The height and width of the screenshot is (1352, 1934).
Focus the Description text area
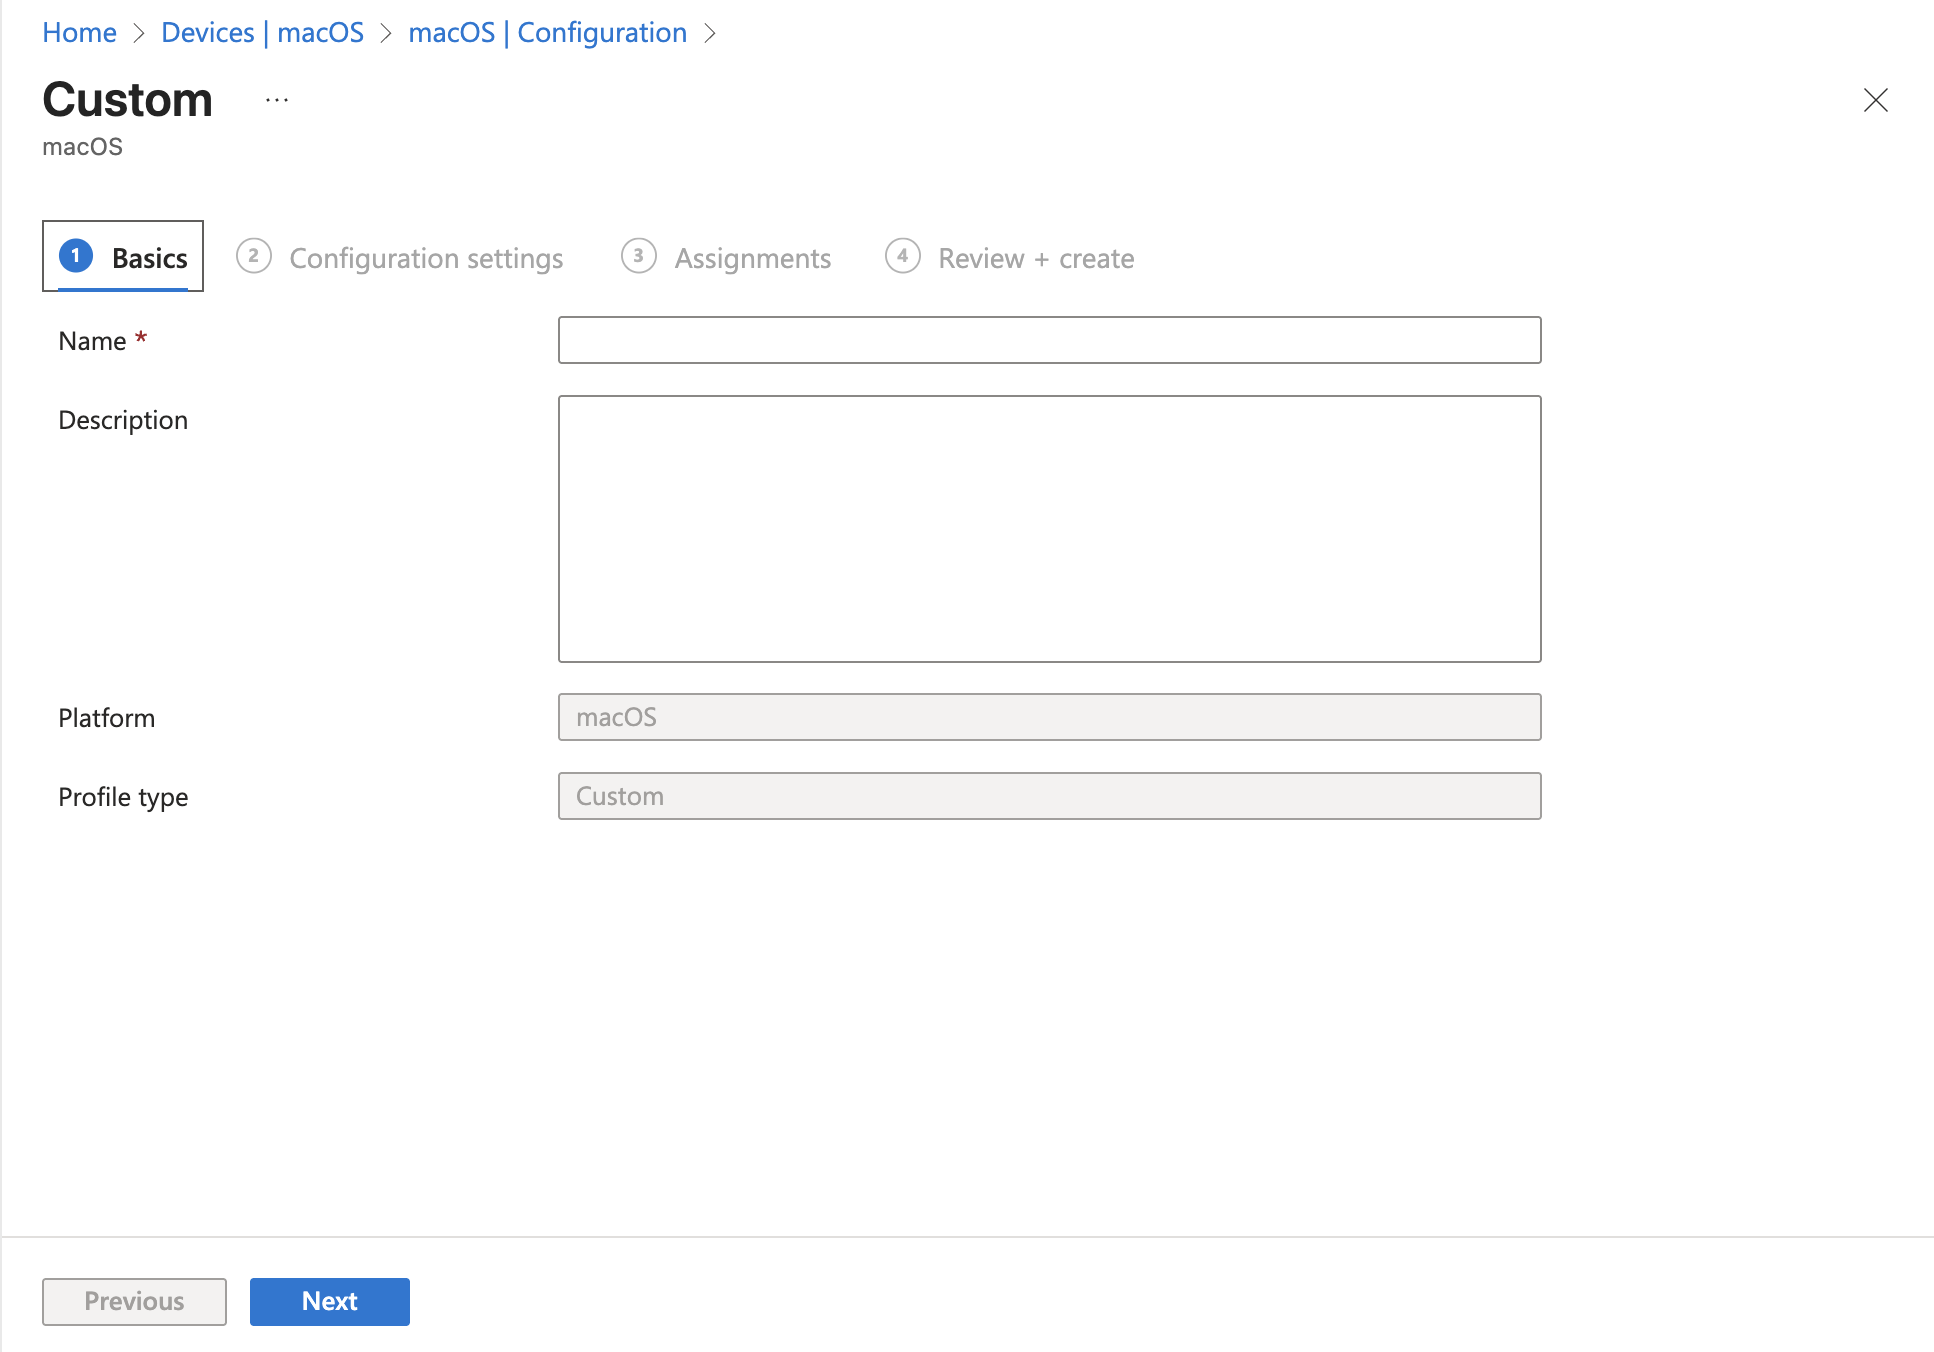coord(1049,528)
